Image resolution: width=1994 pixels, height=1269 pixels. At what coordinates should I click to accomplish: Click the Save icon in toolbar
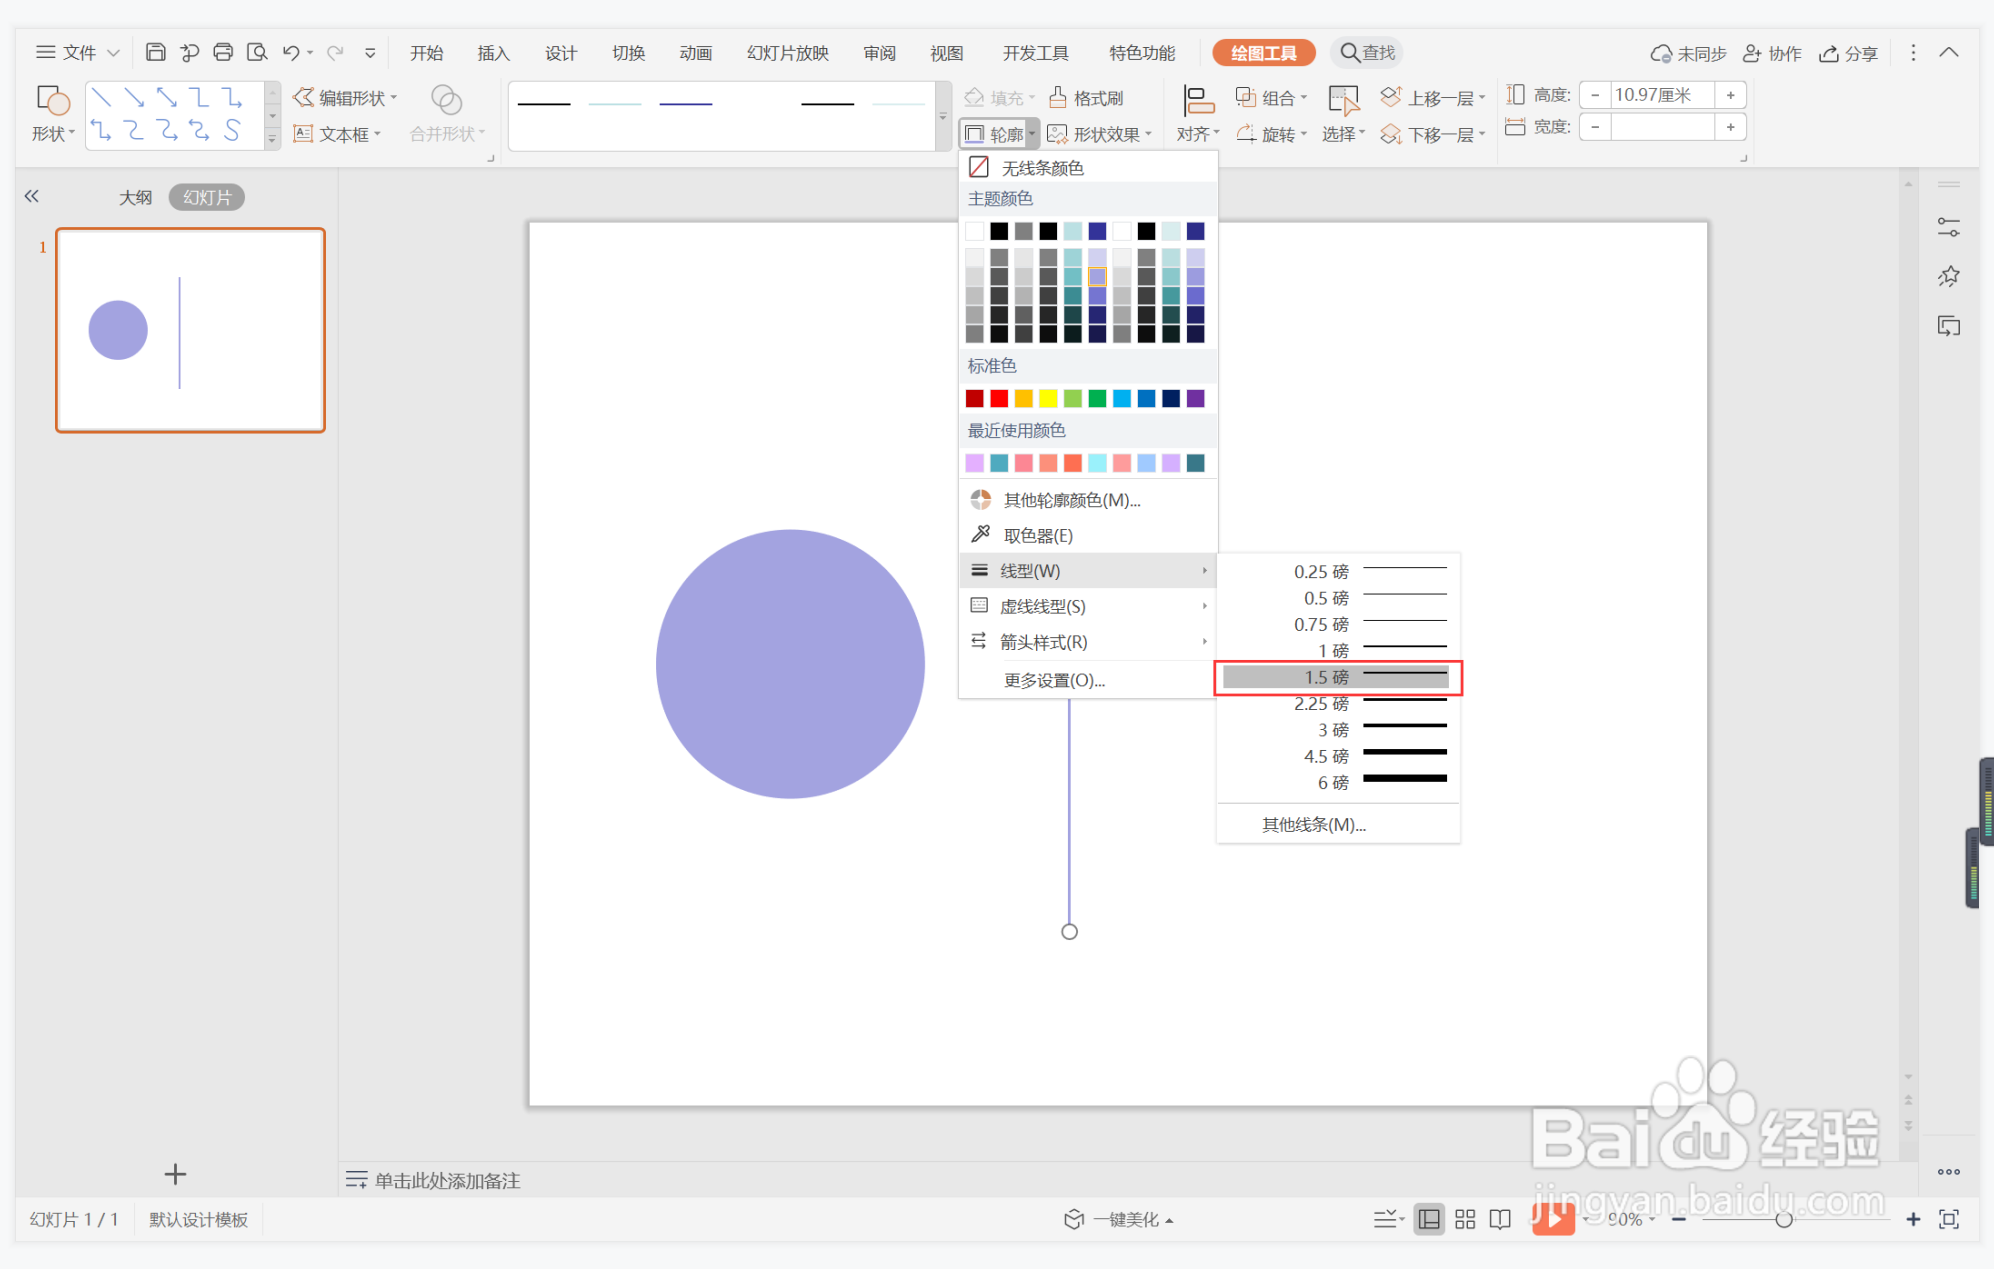[155, 52]
